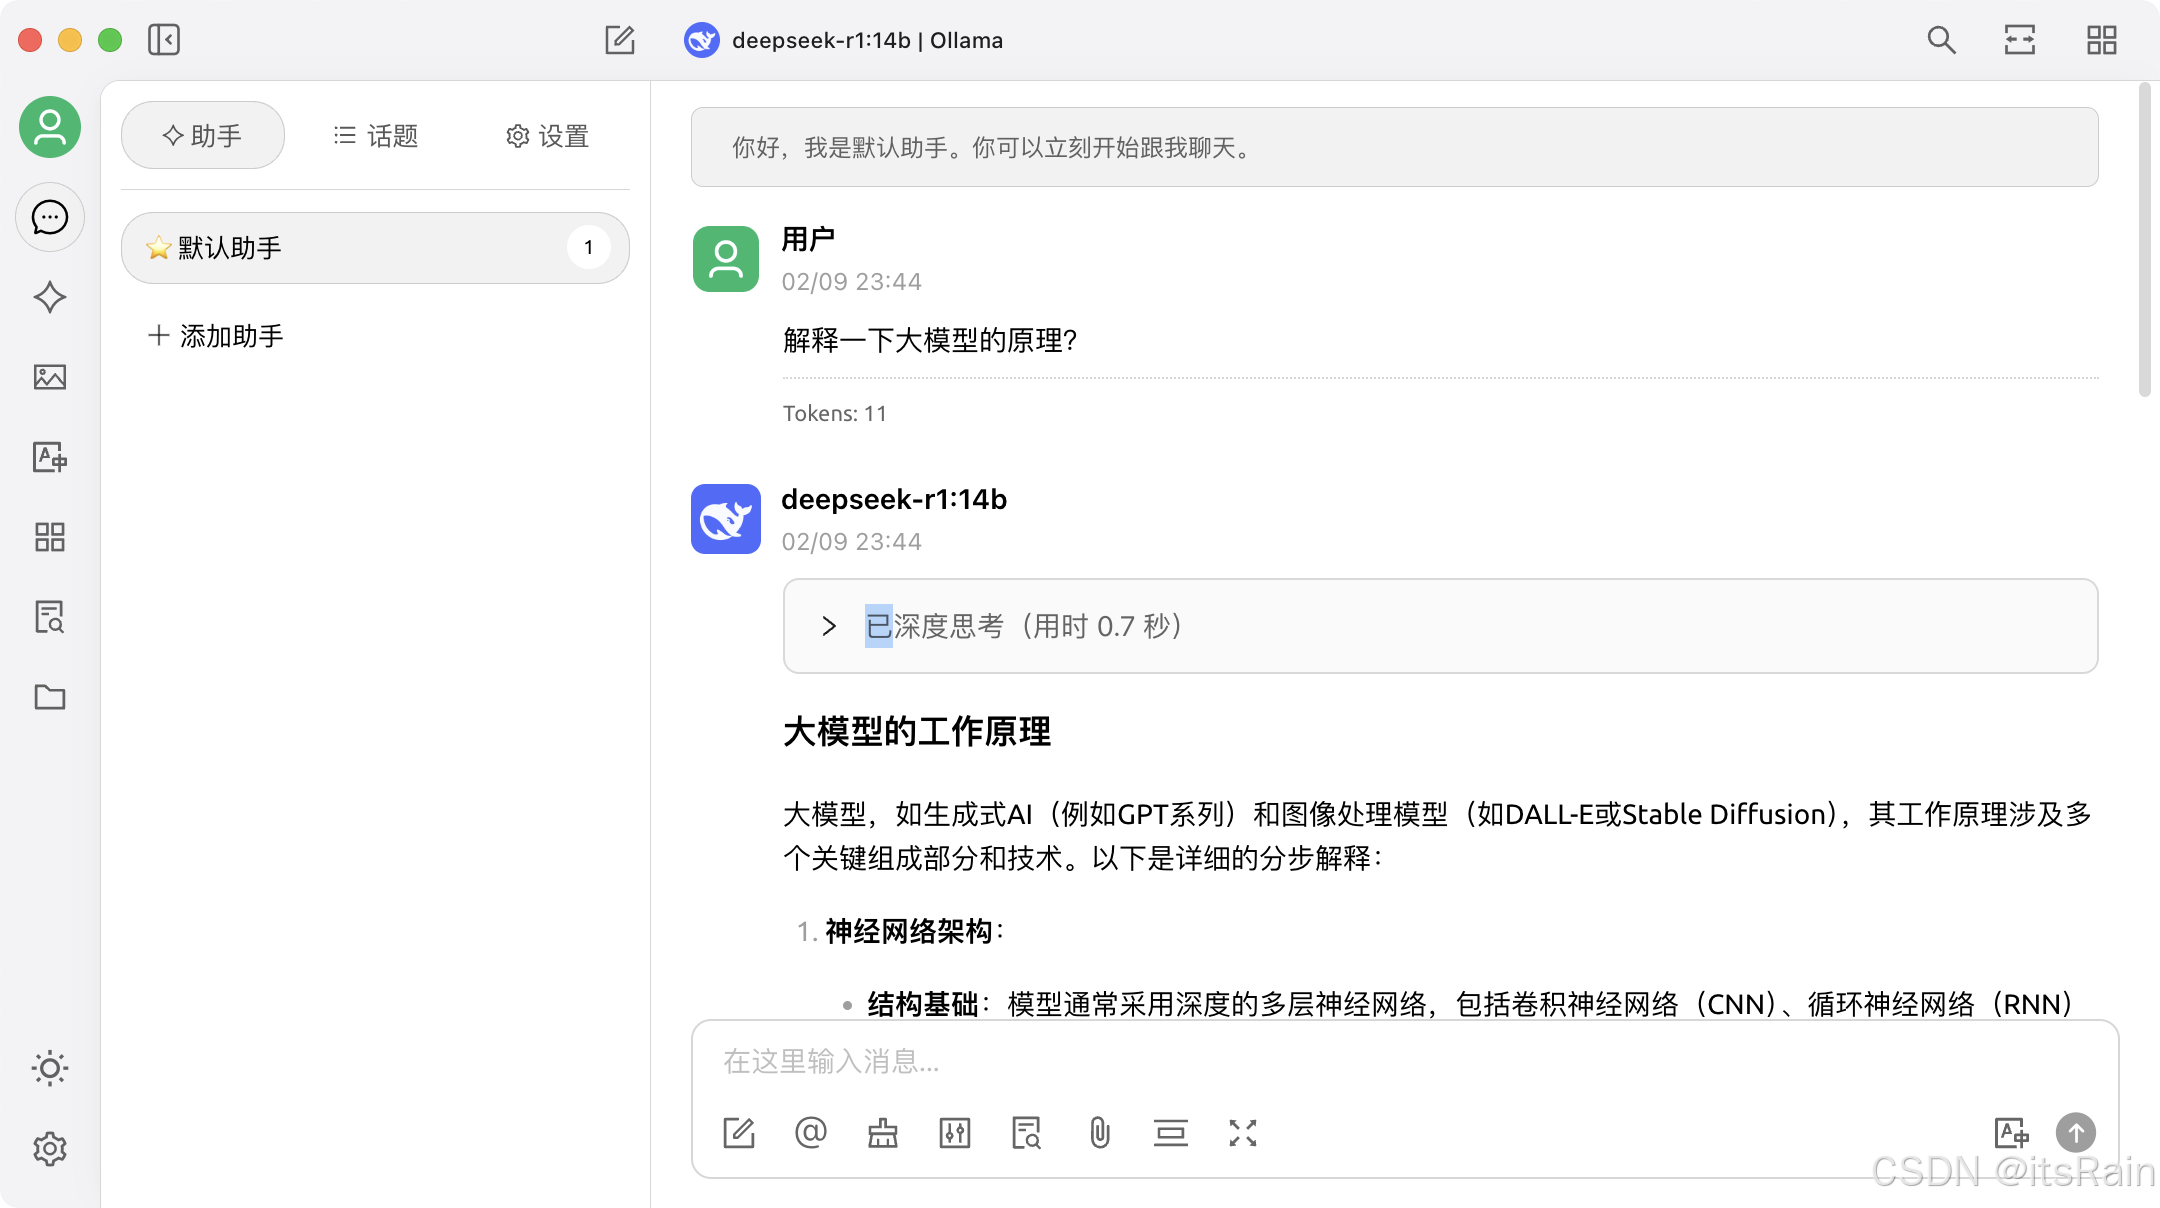Open input parameter sliders icon
The width and height of the screenshot is (2160, 1208).
(955, 1133)
